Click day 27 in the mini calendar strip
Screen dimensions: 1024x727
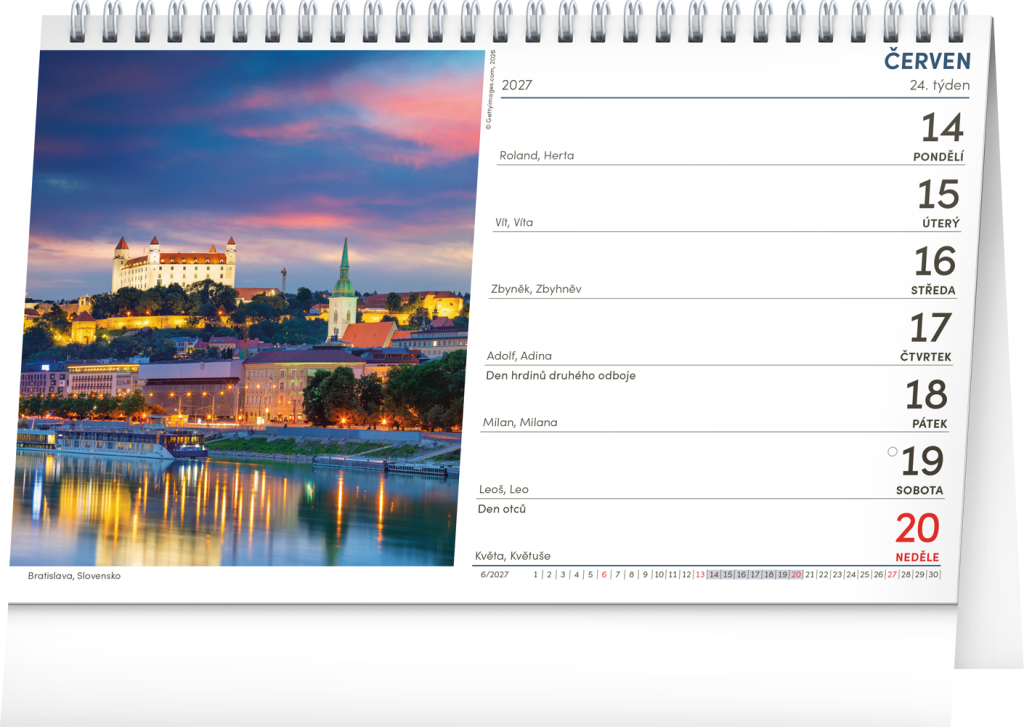891,575
